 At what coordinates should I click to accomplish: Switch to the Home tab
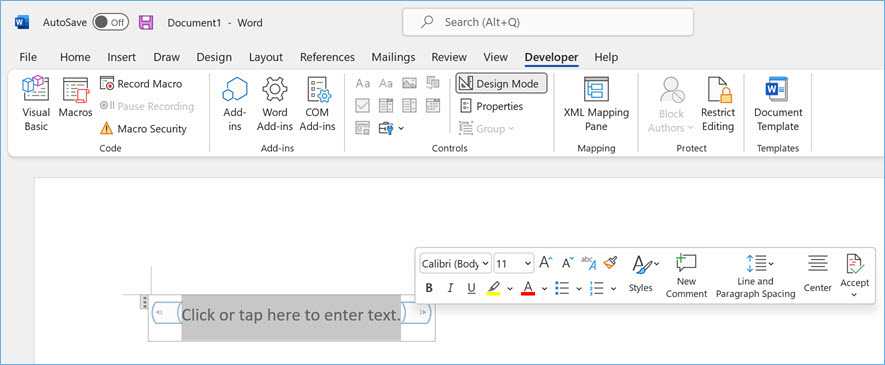(75, 57)
